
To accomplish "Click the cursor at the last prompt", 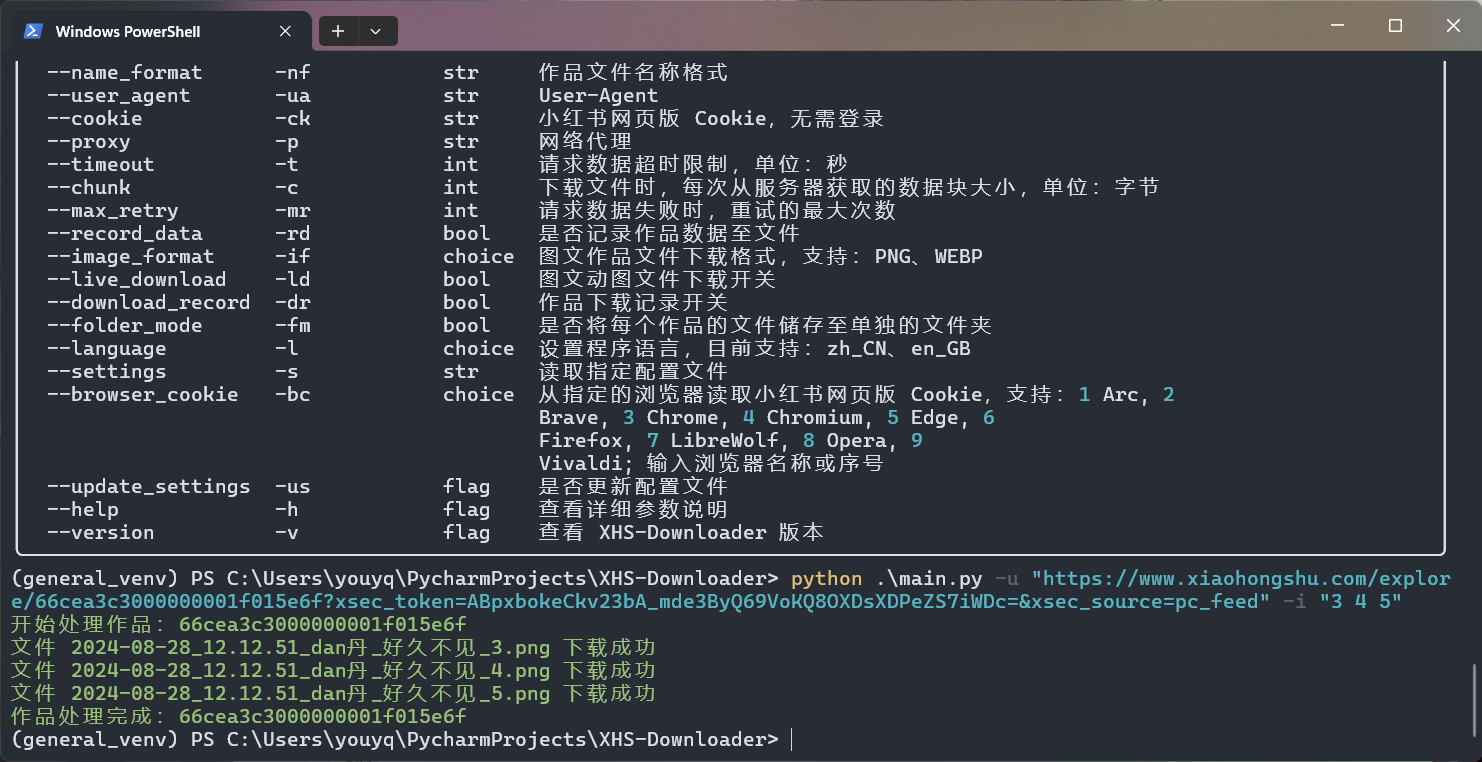I will click(x=791, y=740).
